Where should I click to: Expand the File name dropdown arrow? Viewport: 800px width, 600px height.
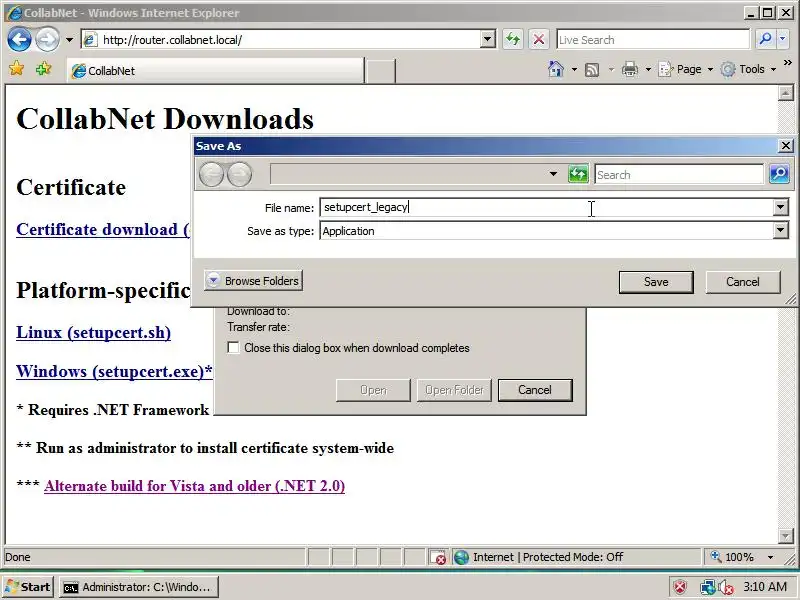[x=780, y=207]
